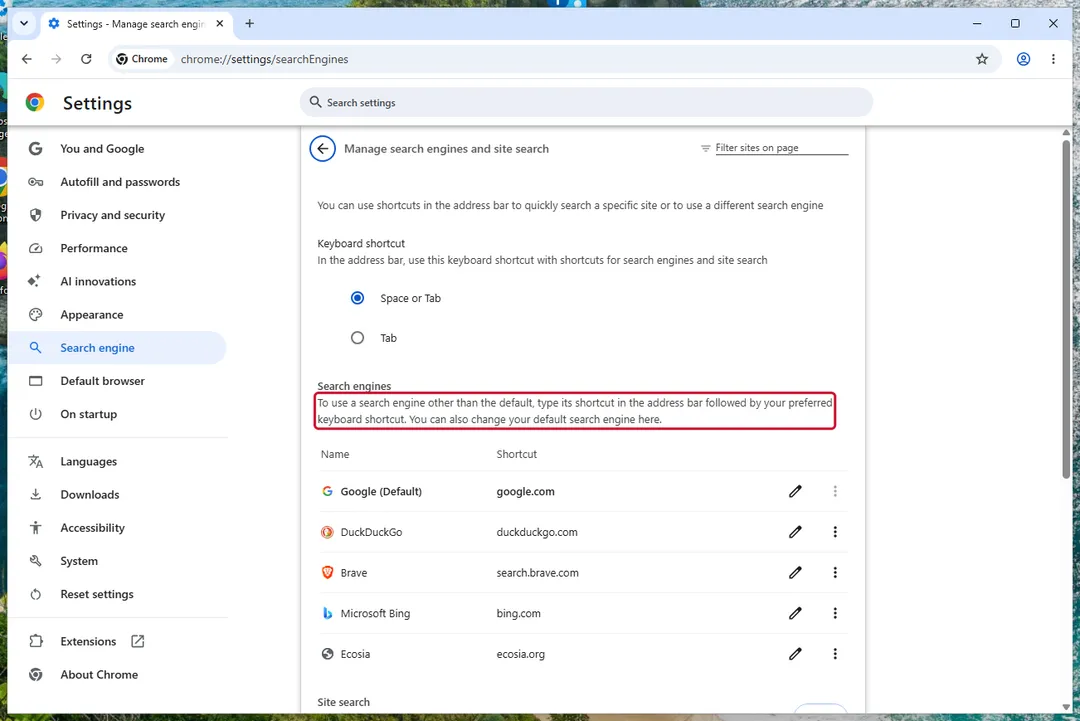The height and width of the screenshot is (721, 1080).
Task: Click the google.com shortcut text
Action: coord(526,491)
